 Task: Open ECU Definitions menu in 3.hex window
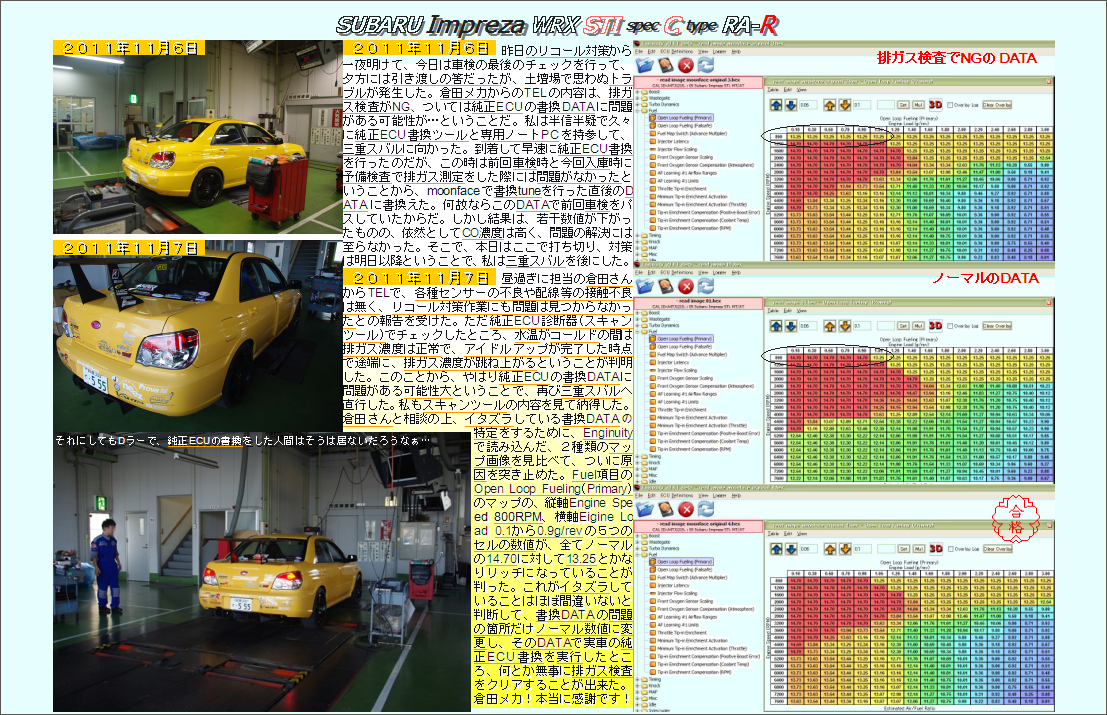(x=677, y=52)
